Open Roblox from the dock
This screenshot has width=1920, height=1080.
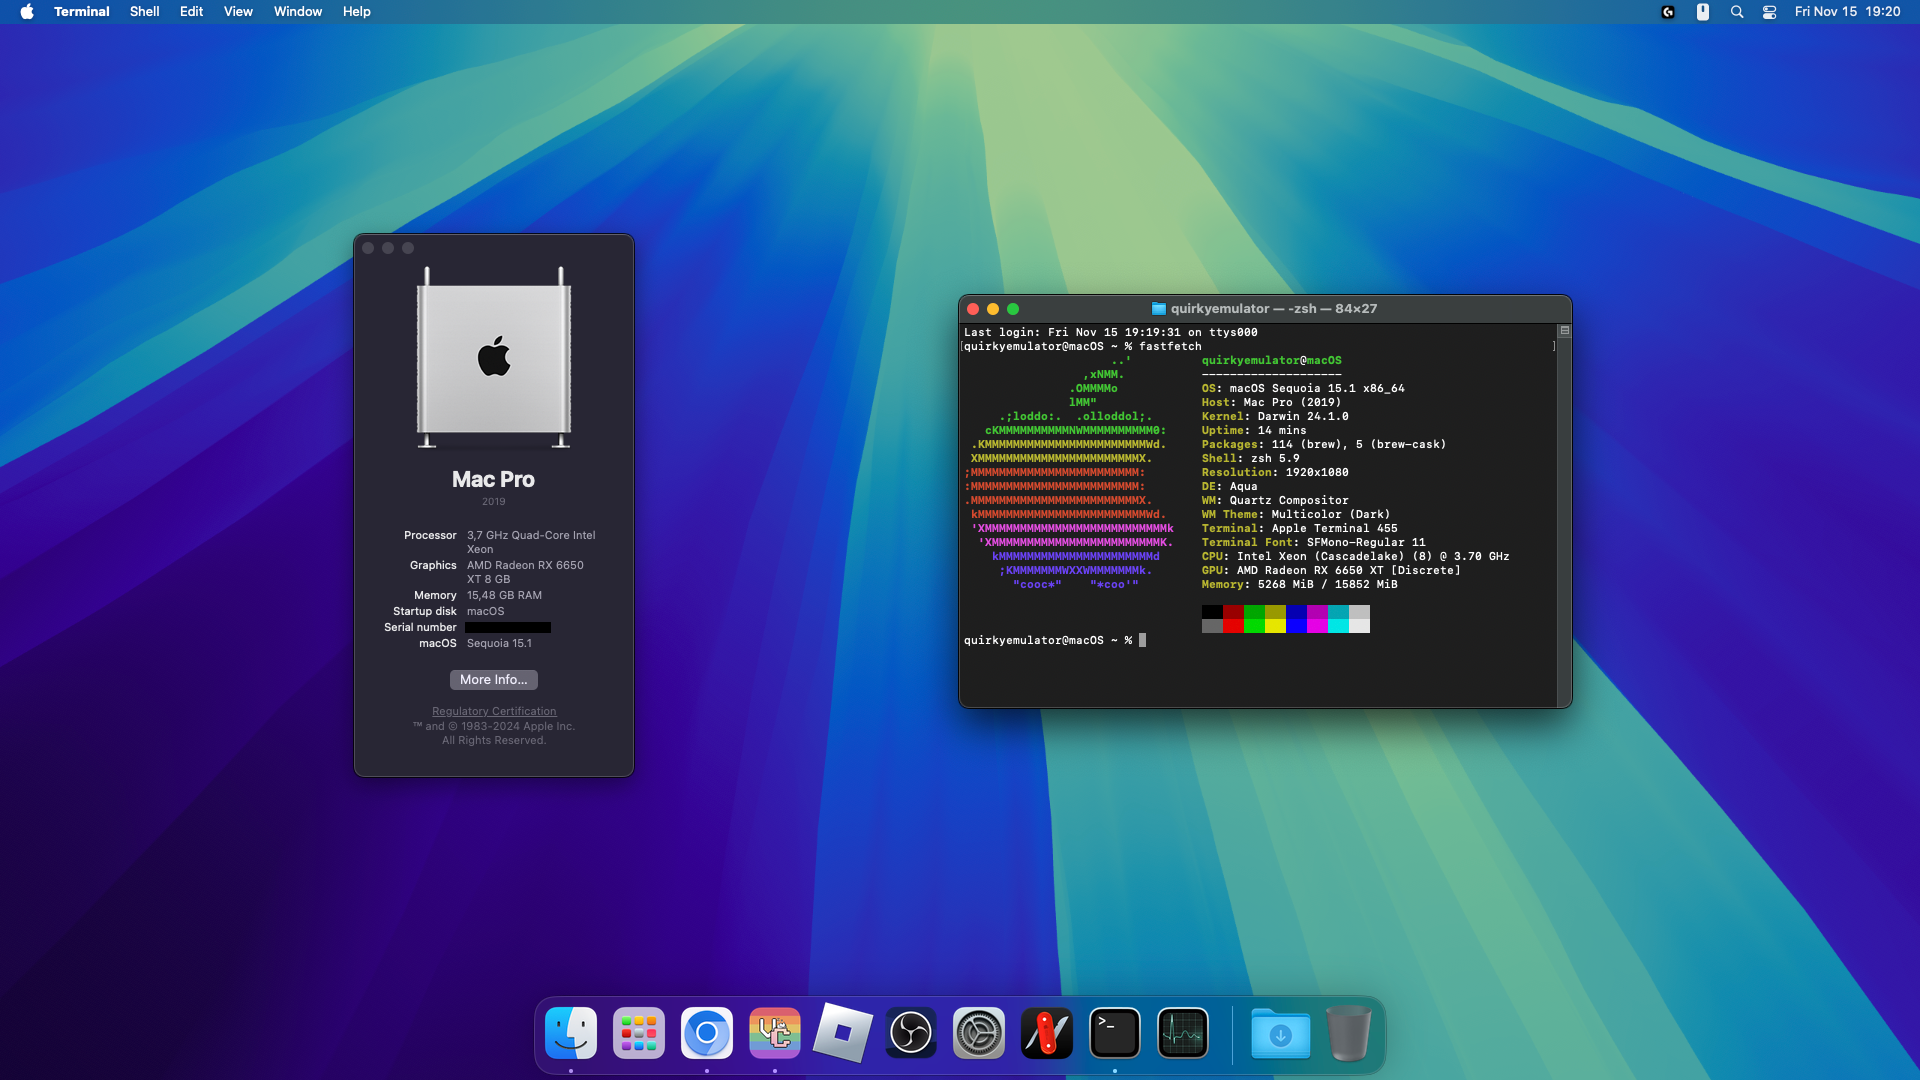pyautogui.click(x=843, y=1033)
